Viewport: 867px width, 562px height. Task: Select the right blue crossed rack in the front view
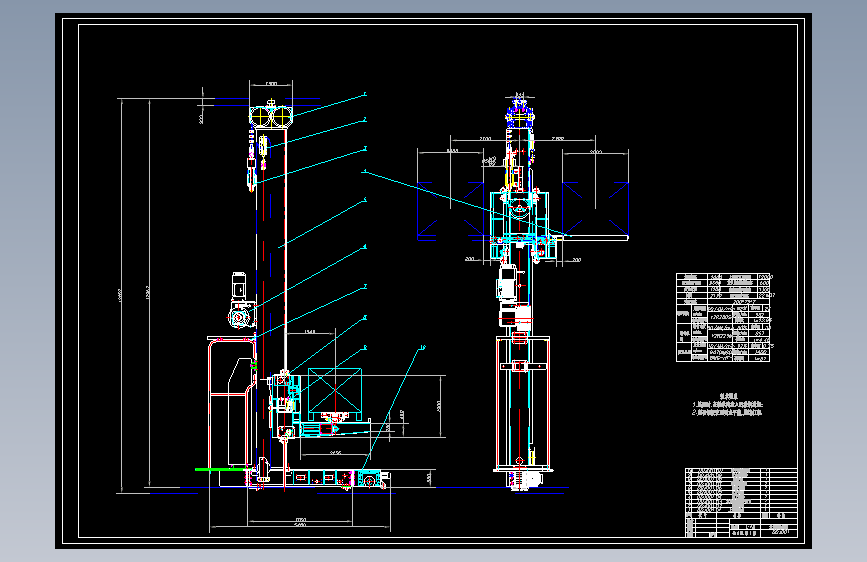click(x=596, y=209)
